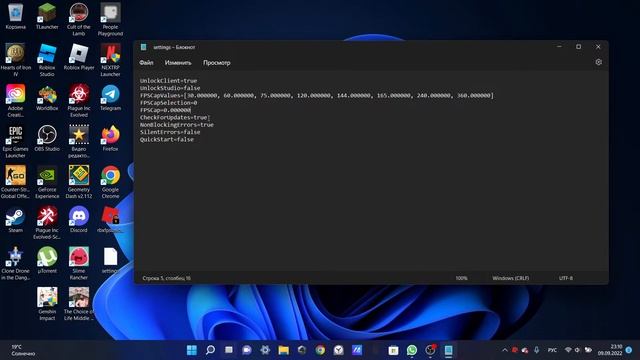Image resolution: width=640 pixels, height=360 pixels.
Task: Select Telegram desktop icon
Action: [110, 98]
